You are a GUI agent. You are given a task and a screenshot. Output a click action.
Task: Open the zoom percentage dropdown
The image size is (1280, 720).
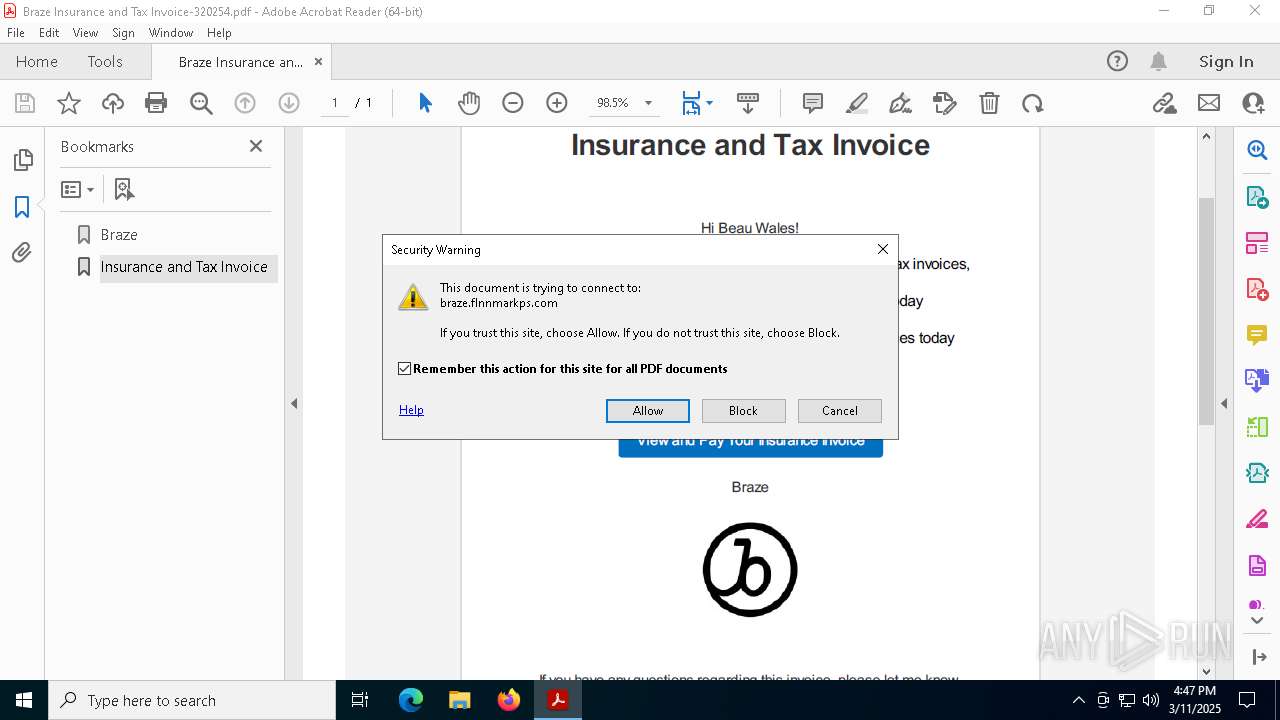click(648, 103)
